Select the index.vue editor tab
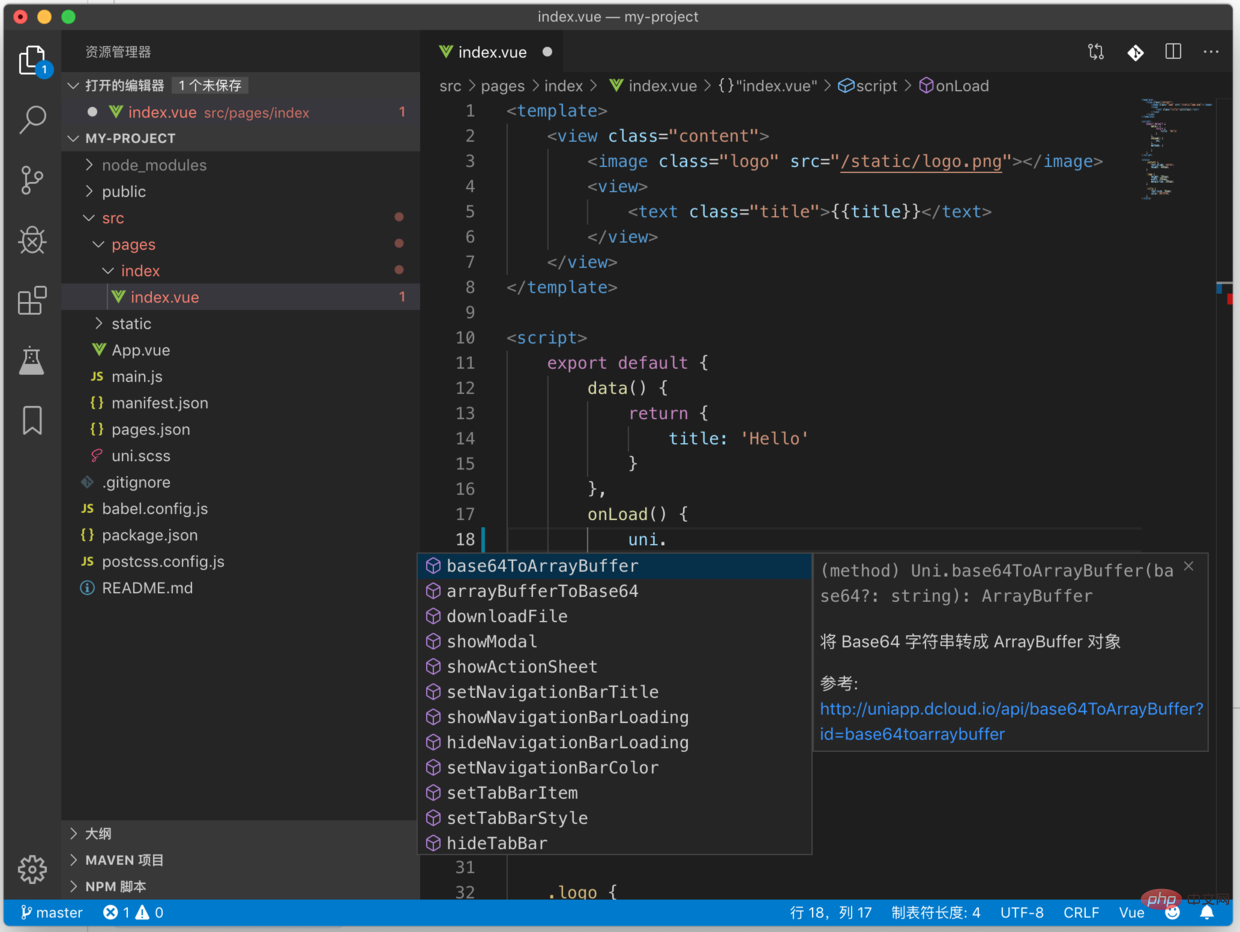The height and width of the screenshot is (932, 1240). tap(492, 52)
